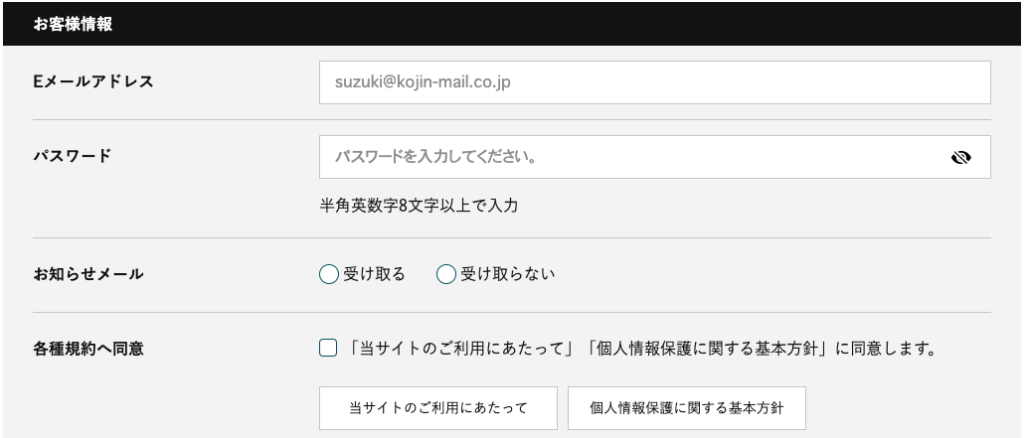This screenshot has height=438, width=1024.
Task: Toggle password visibility with the eye icon
Action: pos(962,158)
